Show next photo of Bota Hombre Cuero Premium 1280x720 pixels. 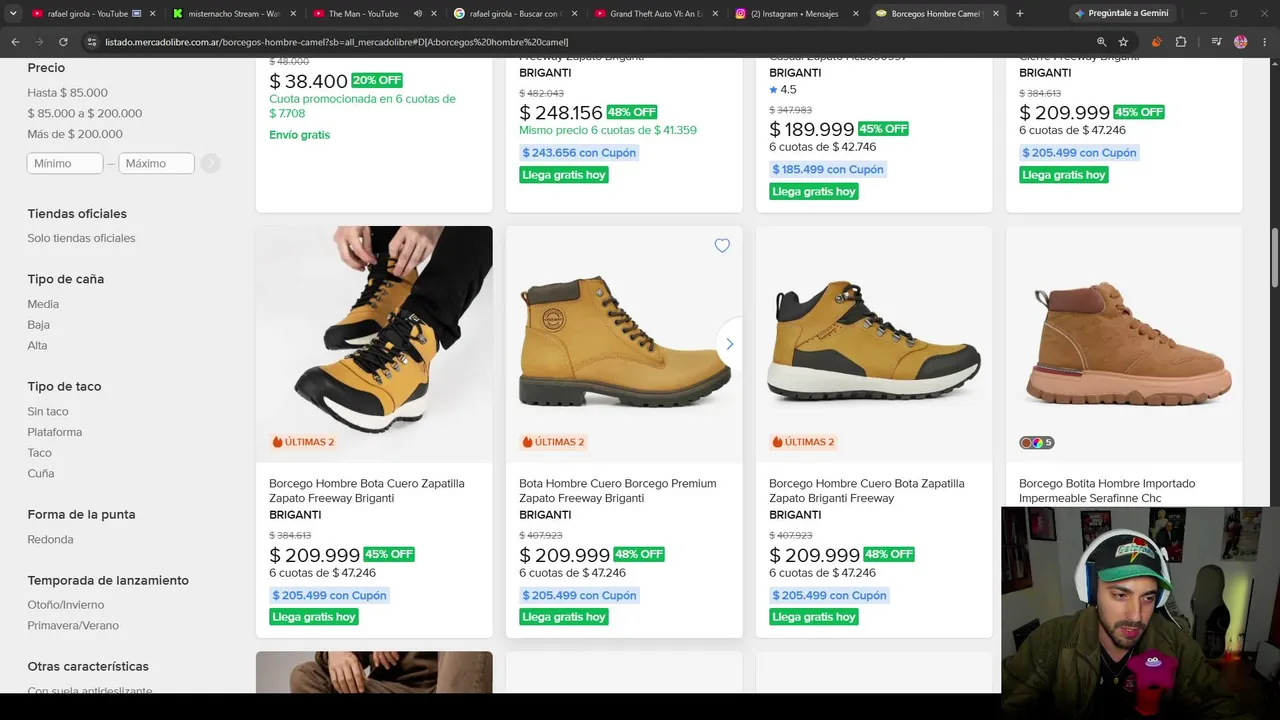point(729,344)
